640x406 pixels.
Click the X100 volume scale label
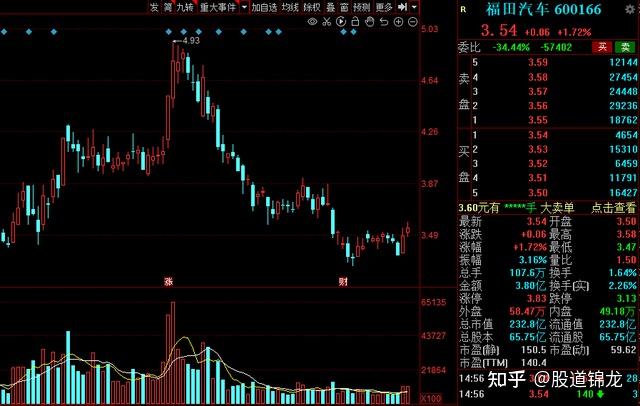pyautogui.click(x=430, y=399)
